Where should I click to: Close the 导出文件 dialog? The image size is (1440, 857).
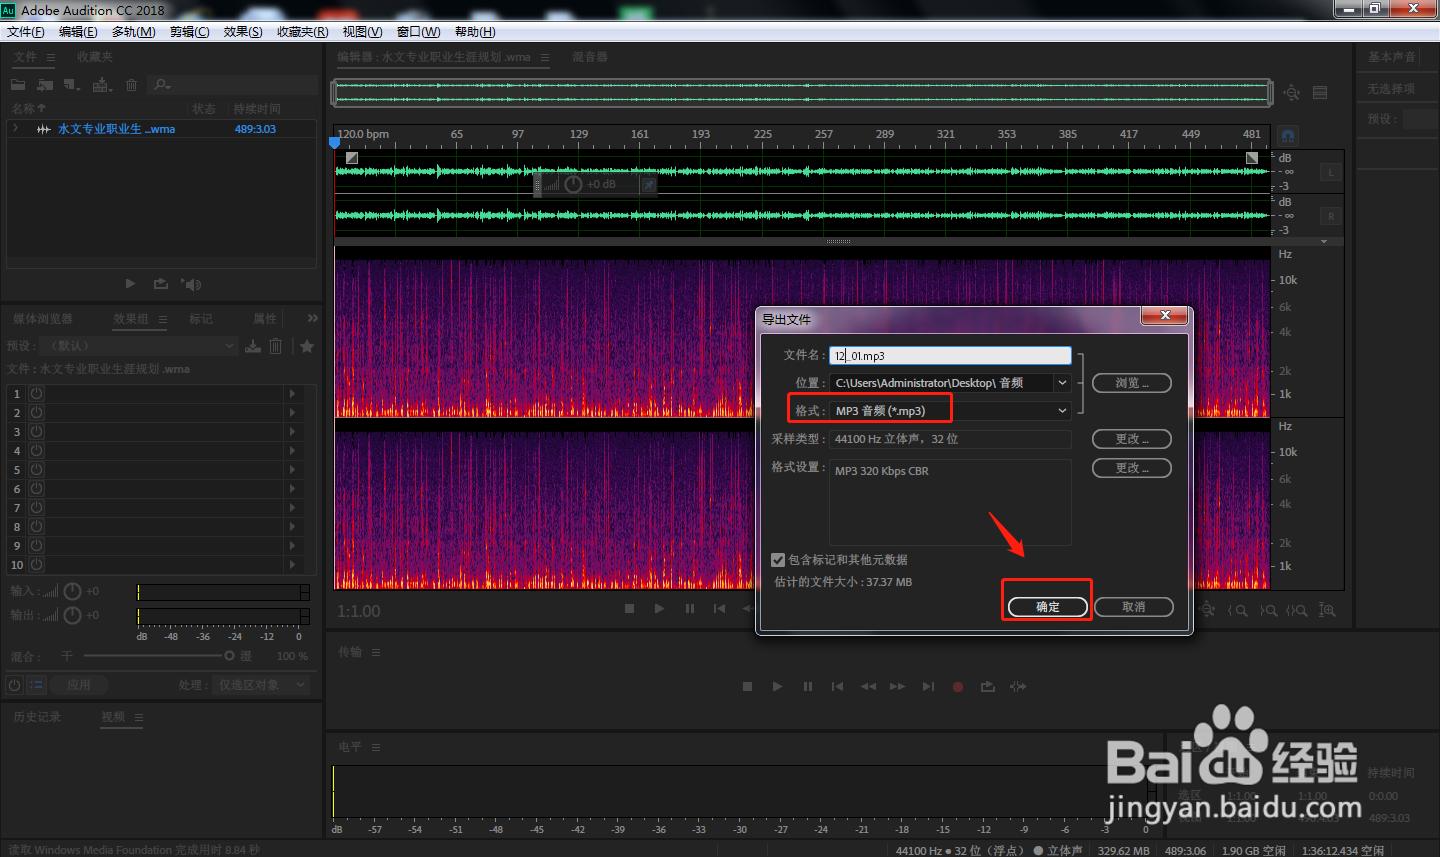(x=1165, y=315)
